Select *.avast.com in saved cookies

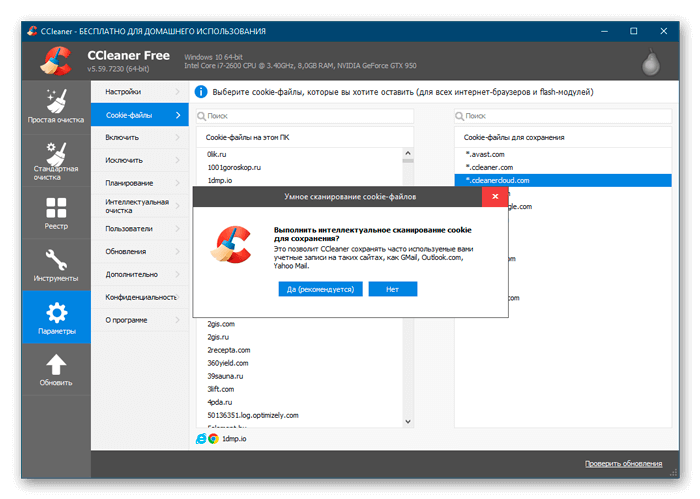point(485,154)
